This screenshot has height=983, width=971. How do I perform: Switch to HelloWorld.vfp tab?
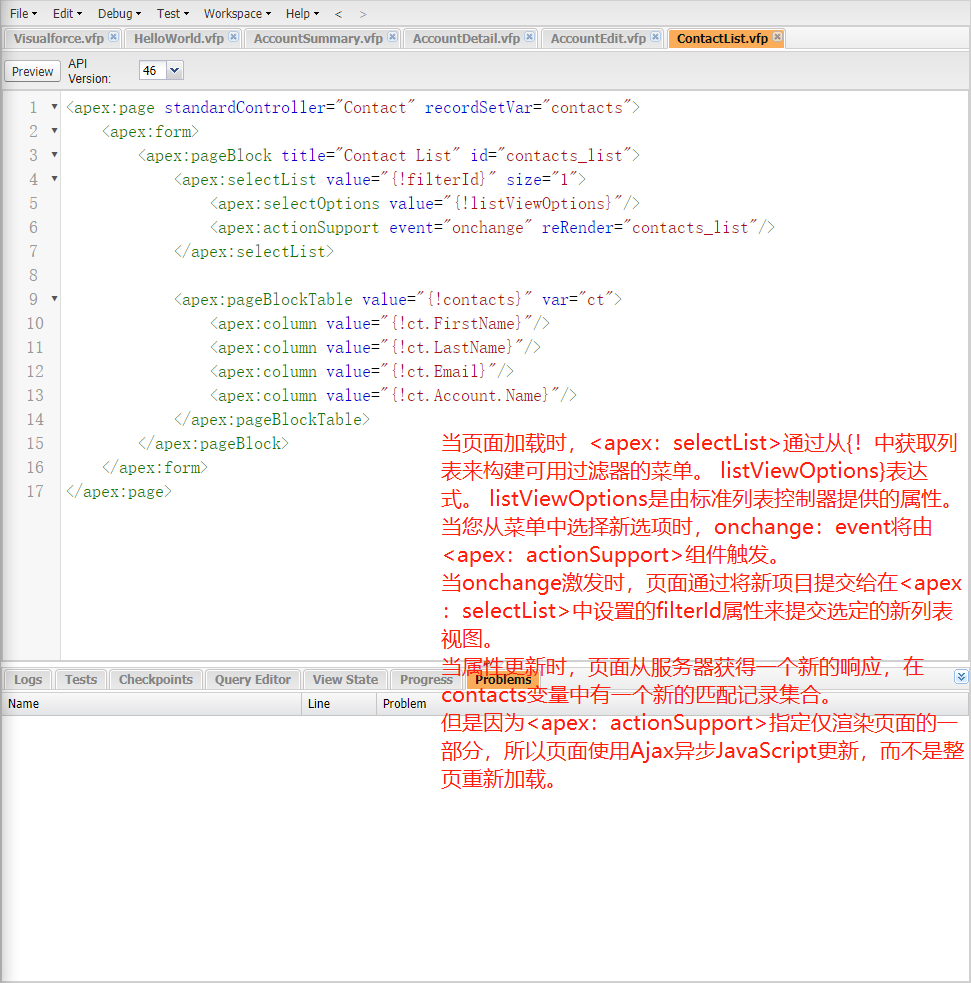click(179, 38)
